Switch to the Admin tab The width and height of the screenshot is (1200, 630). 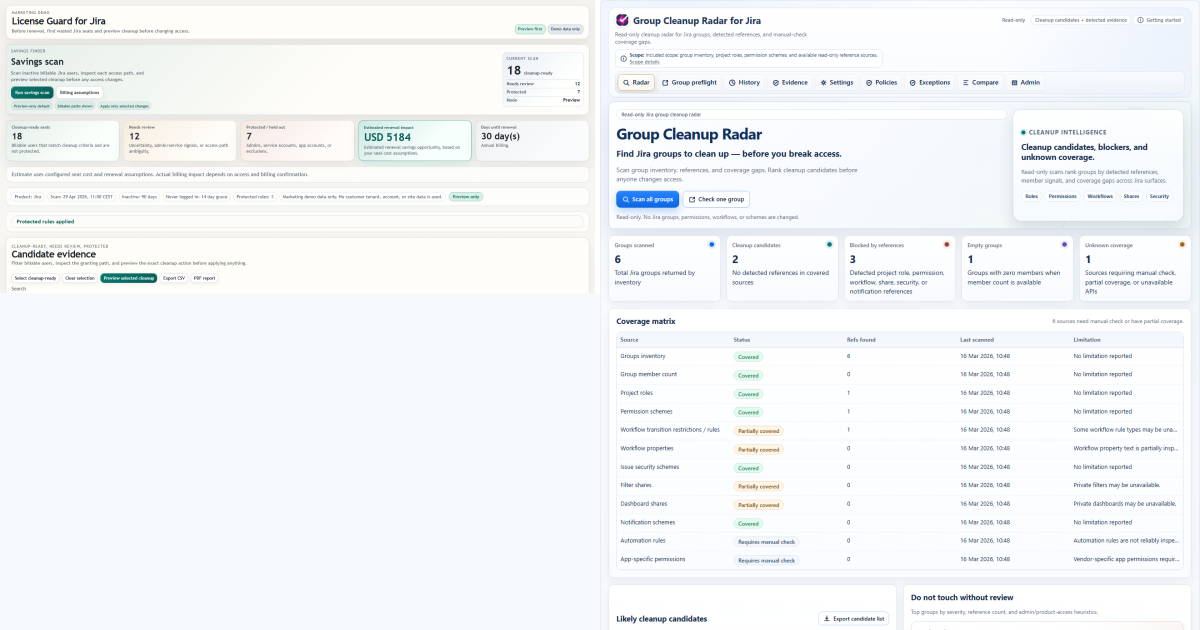pyautogui.click(x=1026, y=83)
